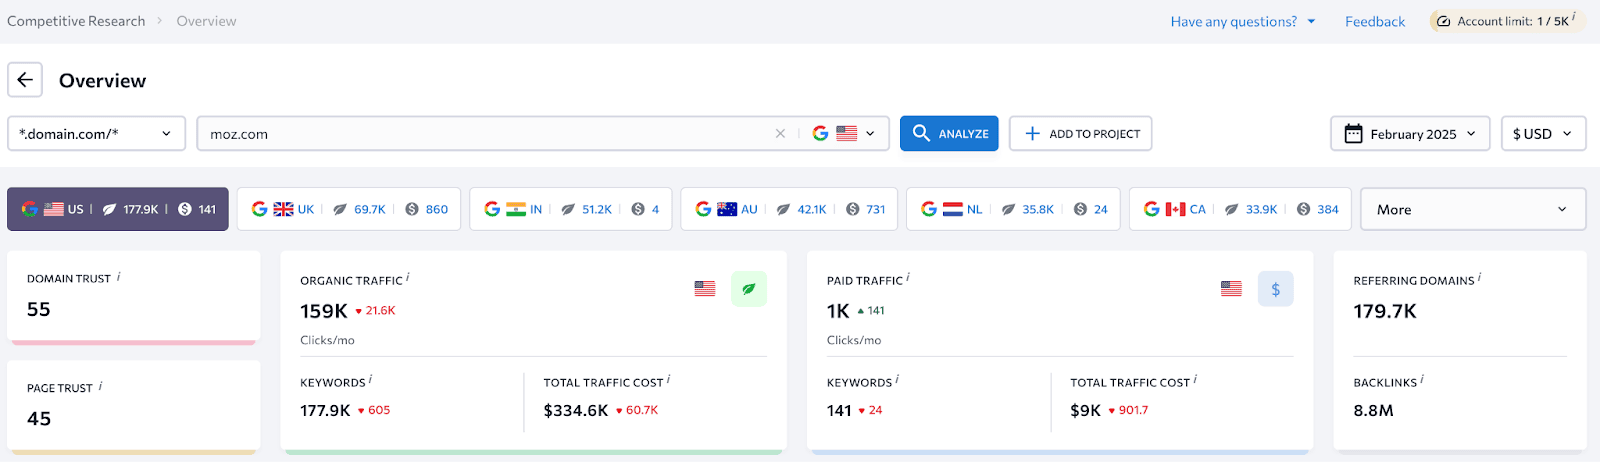Click the blue dollar icon in Paid Traffic
The image size is (1600, 462).
(x=1275, y=289)
